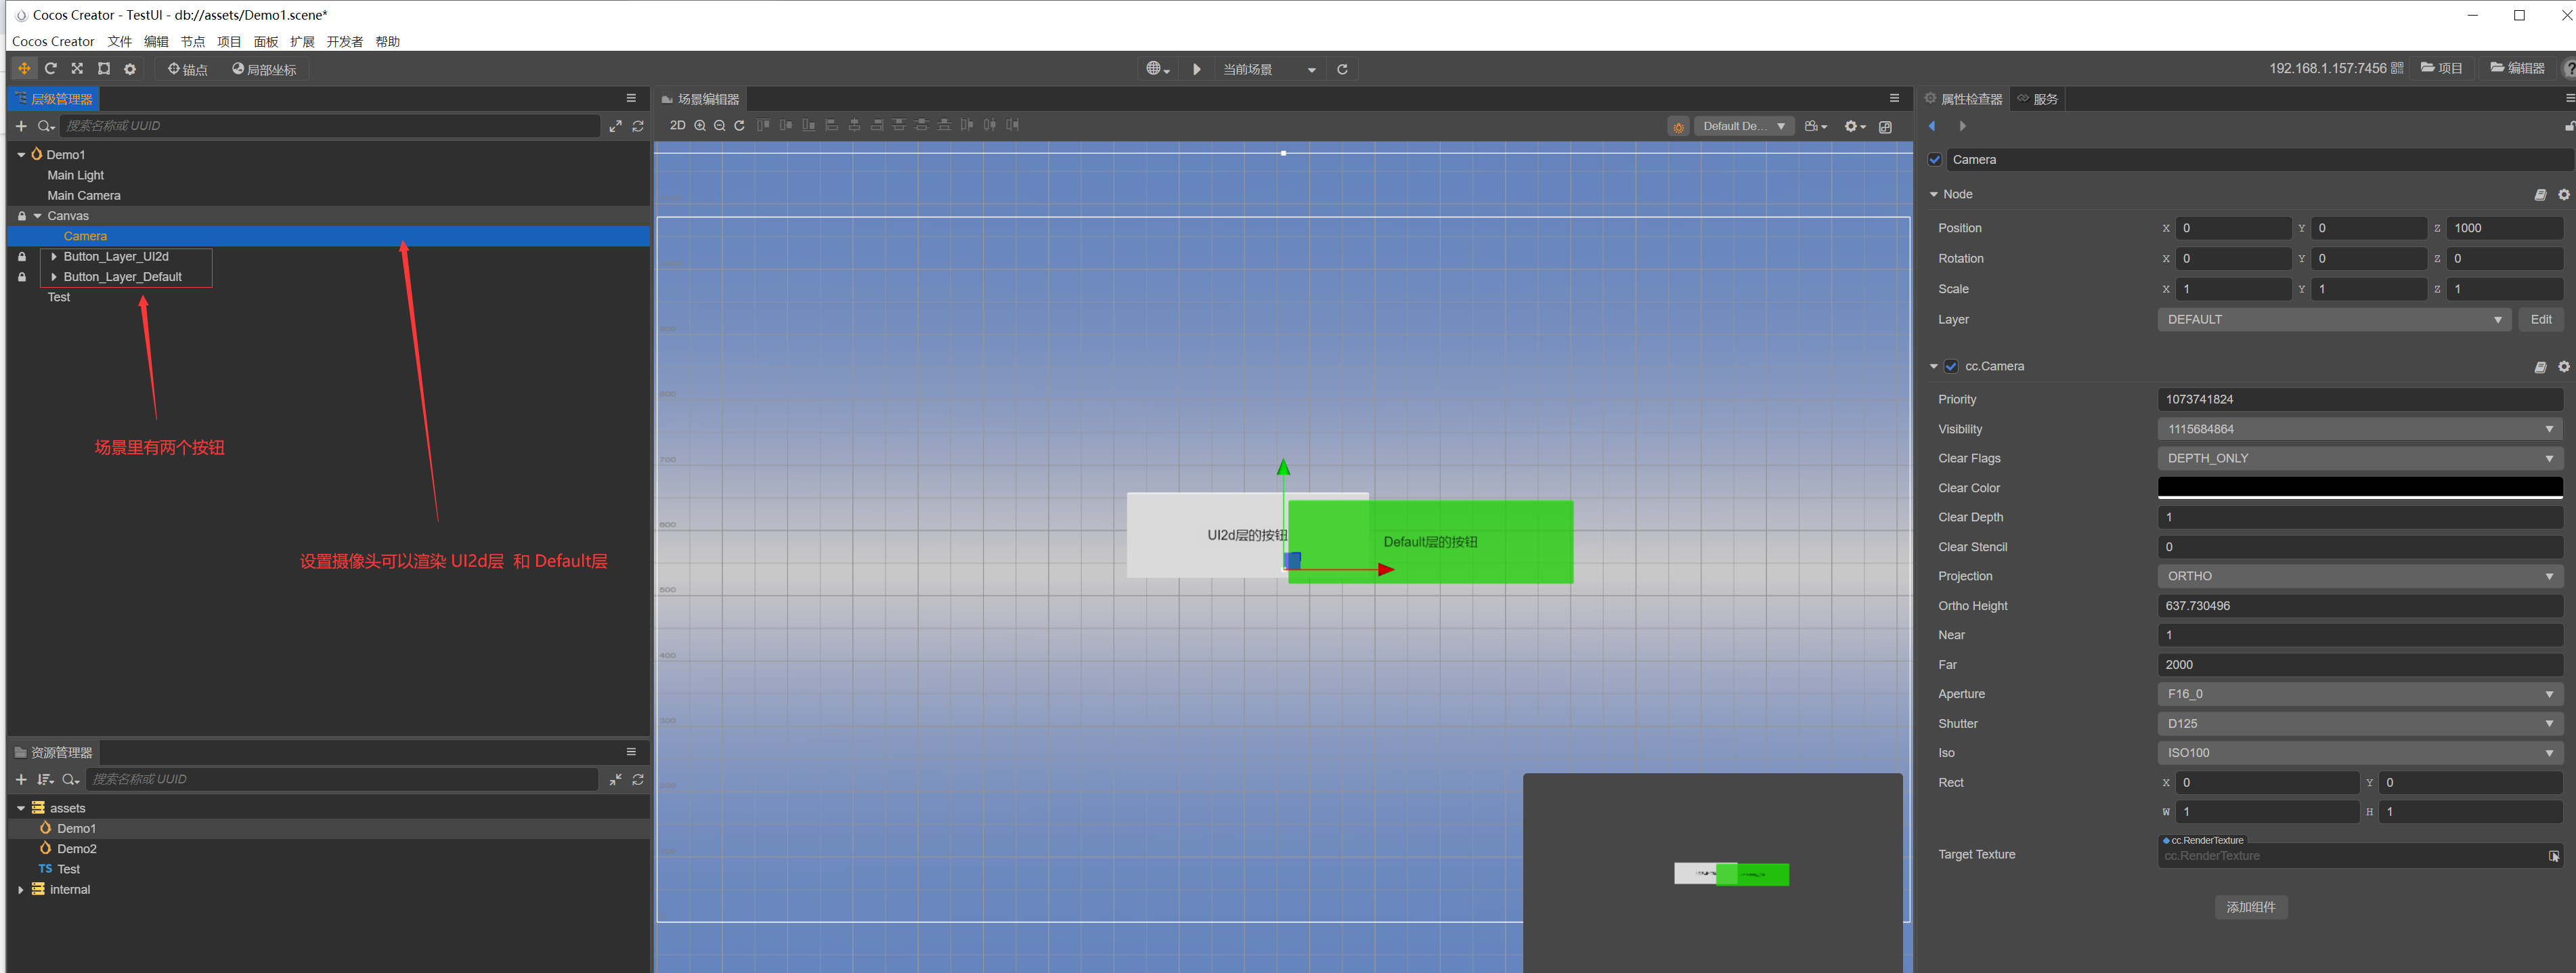Screen dimensions: 2576x973
Task: Select the rotate transform tool
Action: point(50,69)
